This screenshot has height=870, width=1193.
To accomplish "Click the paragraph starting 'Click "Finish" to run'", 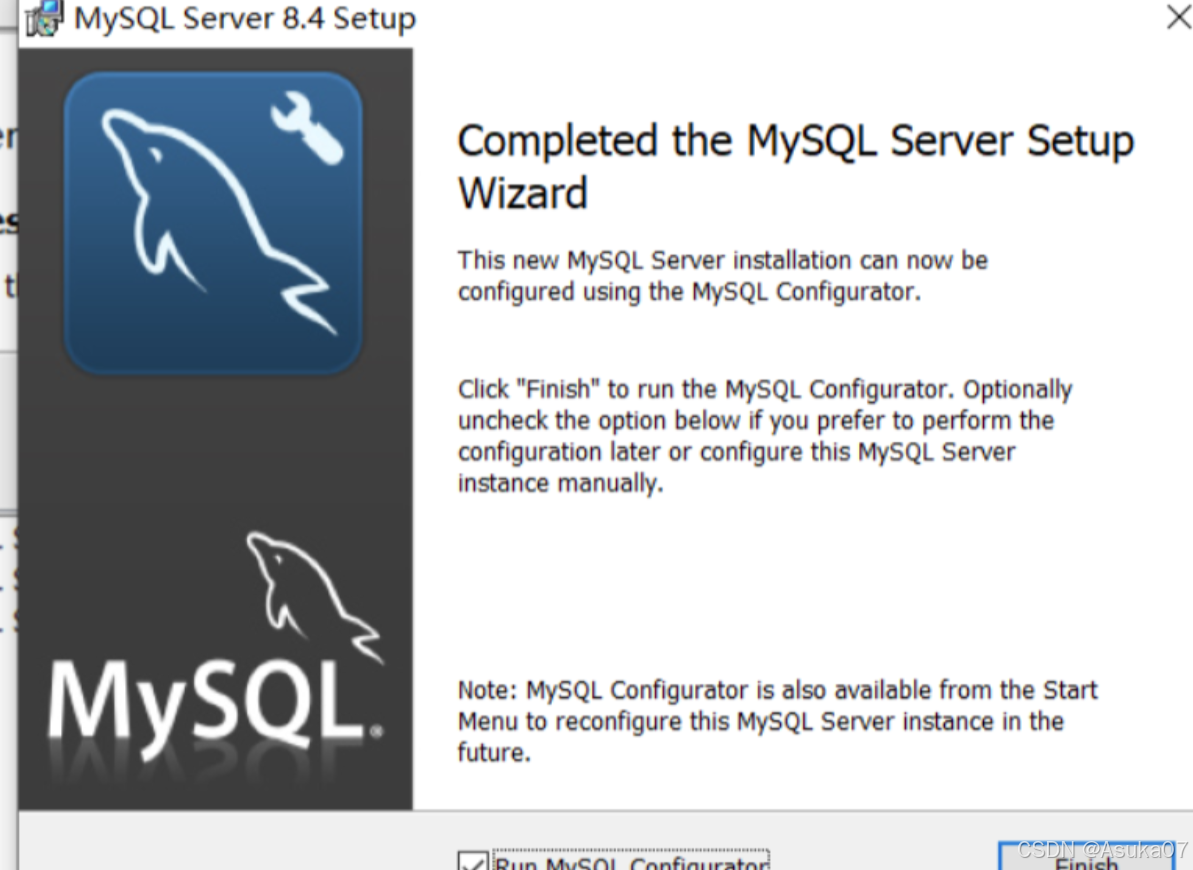I will [765, 436].
